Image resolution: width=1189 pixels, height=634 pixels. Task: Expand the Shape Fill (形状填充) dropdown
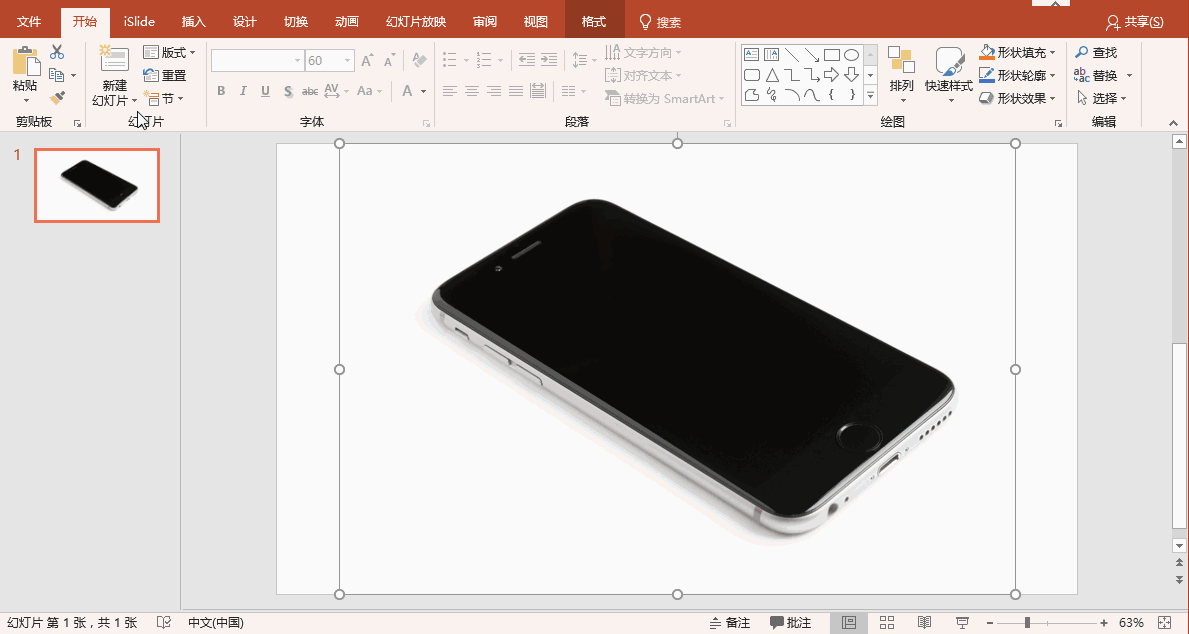click(x=1052, y=52)
